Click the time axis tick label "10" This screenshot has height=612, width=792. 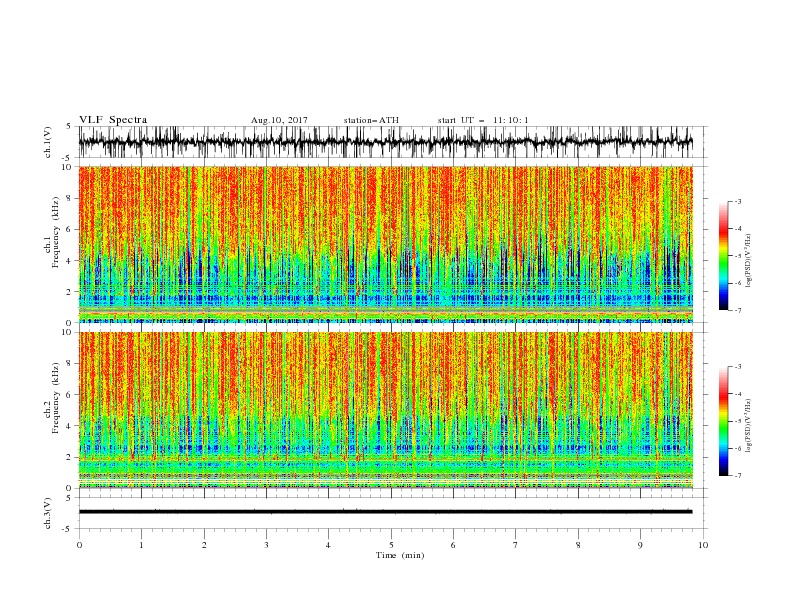click(x=703, y=545)
